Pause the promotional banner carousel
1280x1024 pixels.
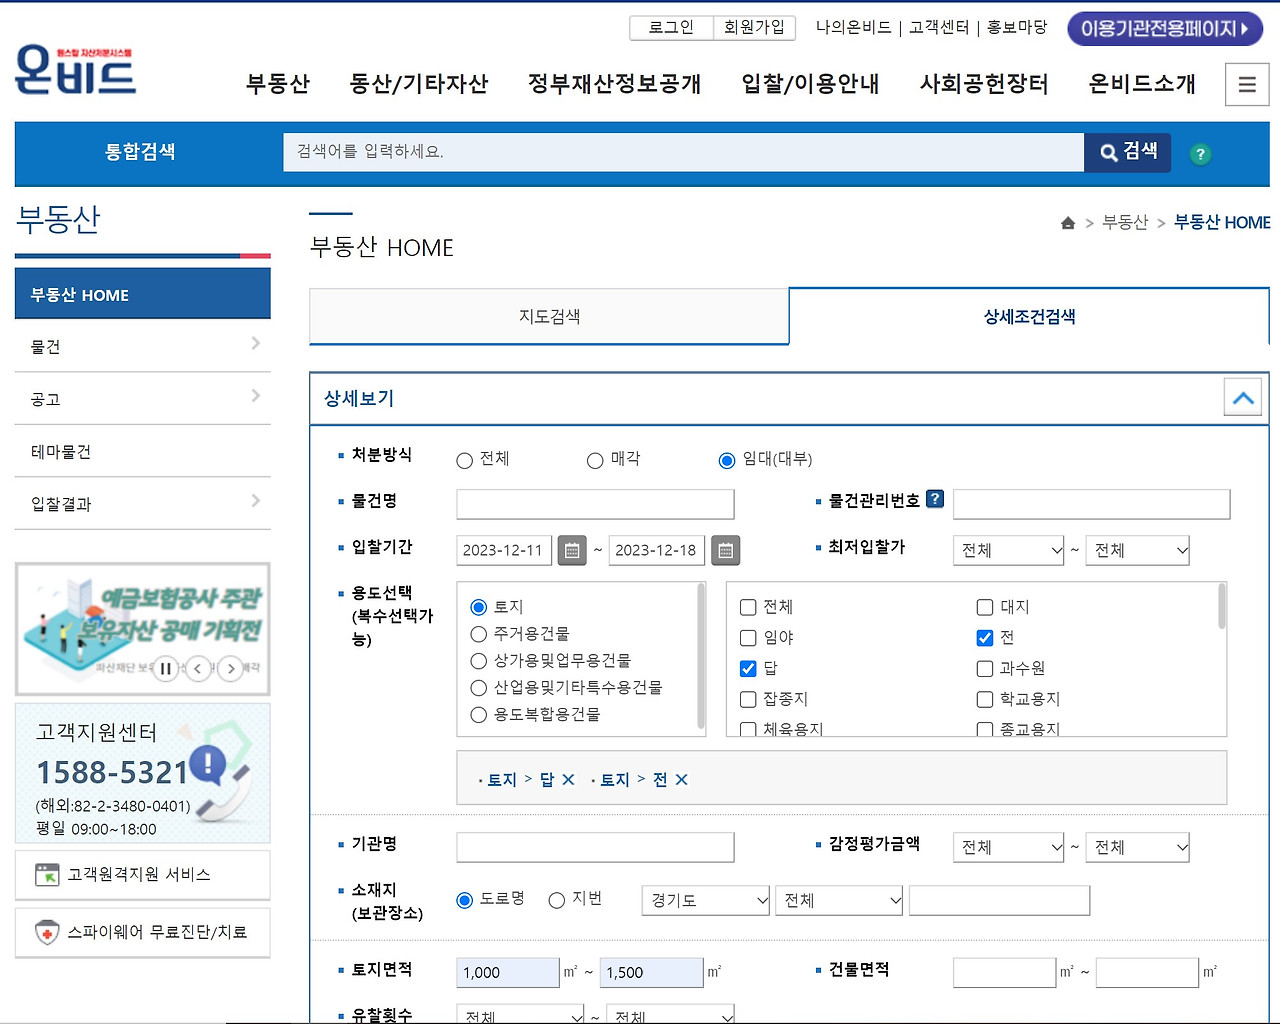pyautogui.click(x=165, y=668)
